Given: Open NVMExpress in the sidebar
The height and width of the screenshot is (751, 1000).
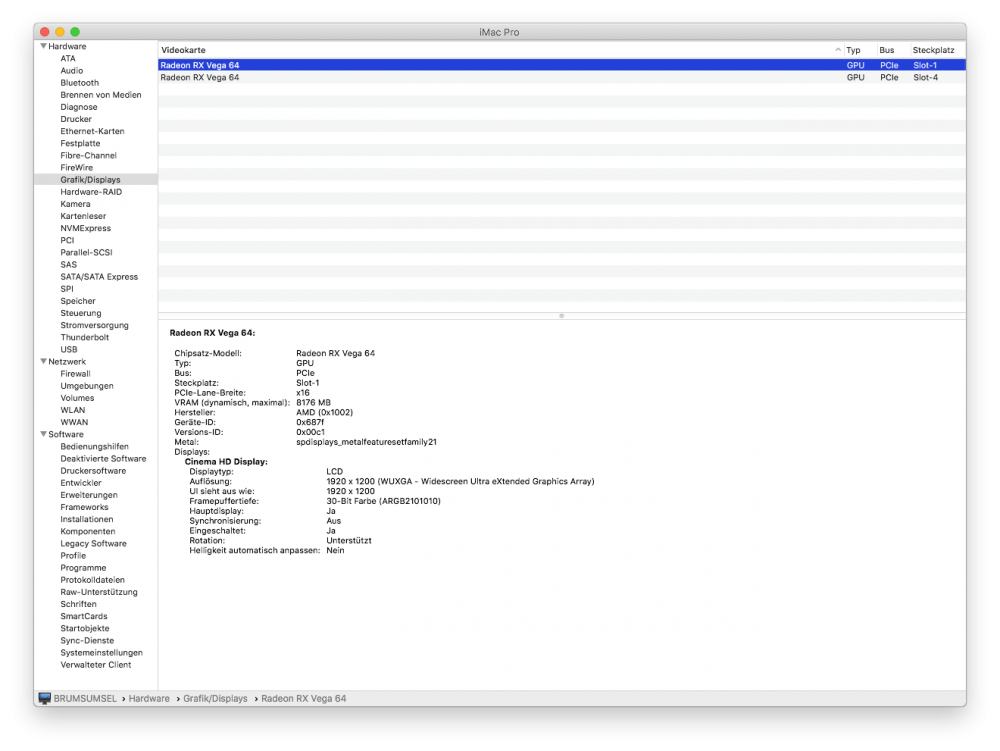Looking at the screenshot, I should click(x=85, y=228).
